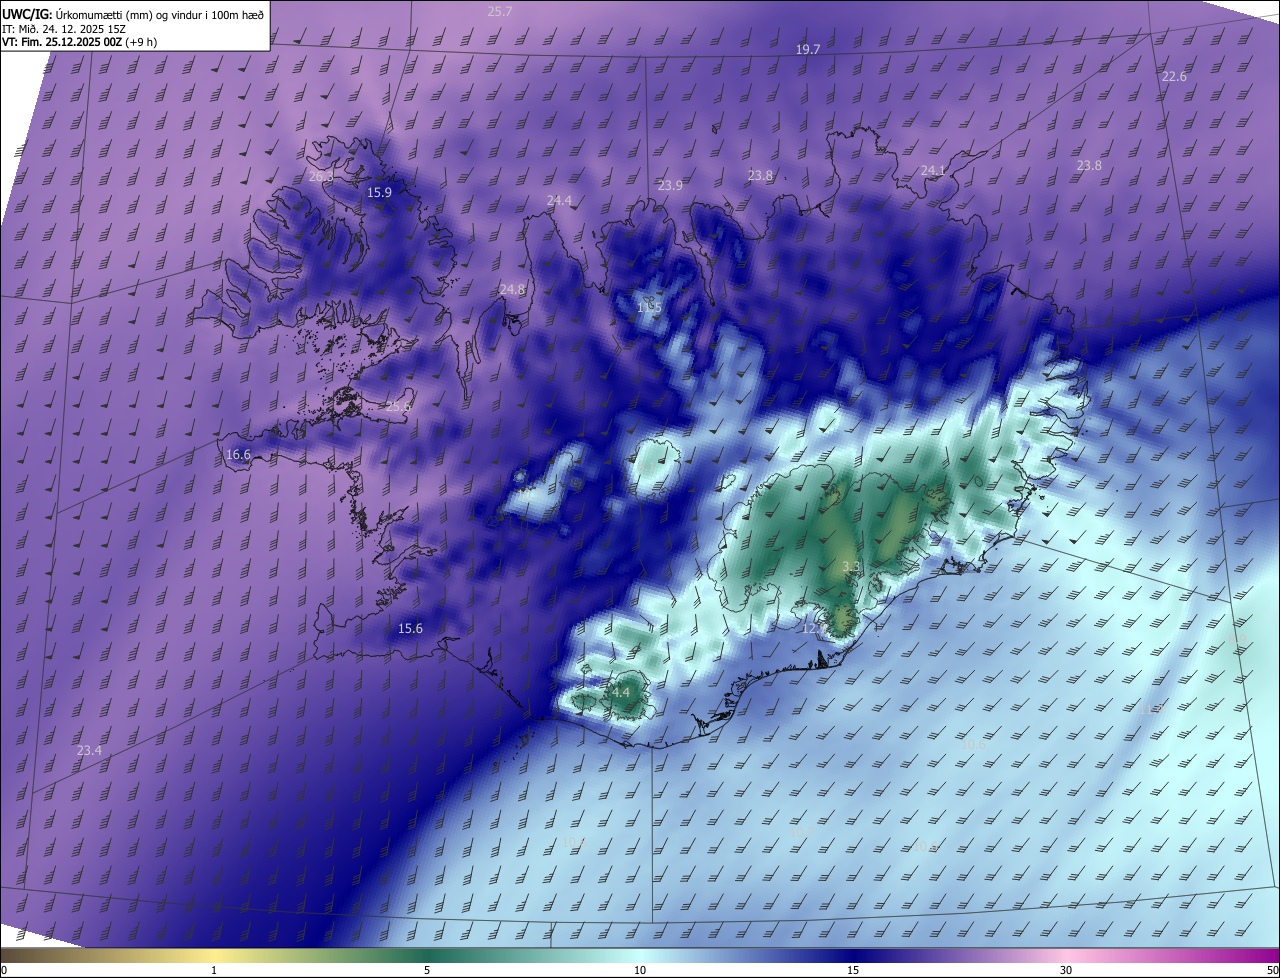Click the colorbar tick label 15
The width and height of the screenshot is (1280, 978).
tap(853, 970)
